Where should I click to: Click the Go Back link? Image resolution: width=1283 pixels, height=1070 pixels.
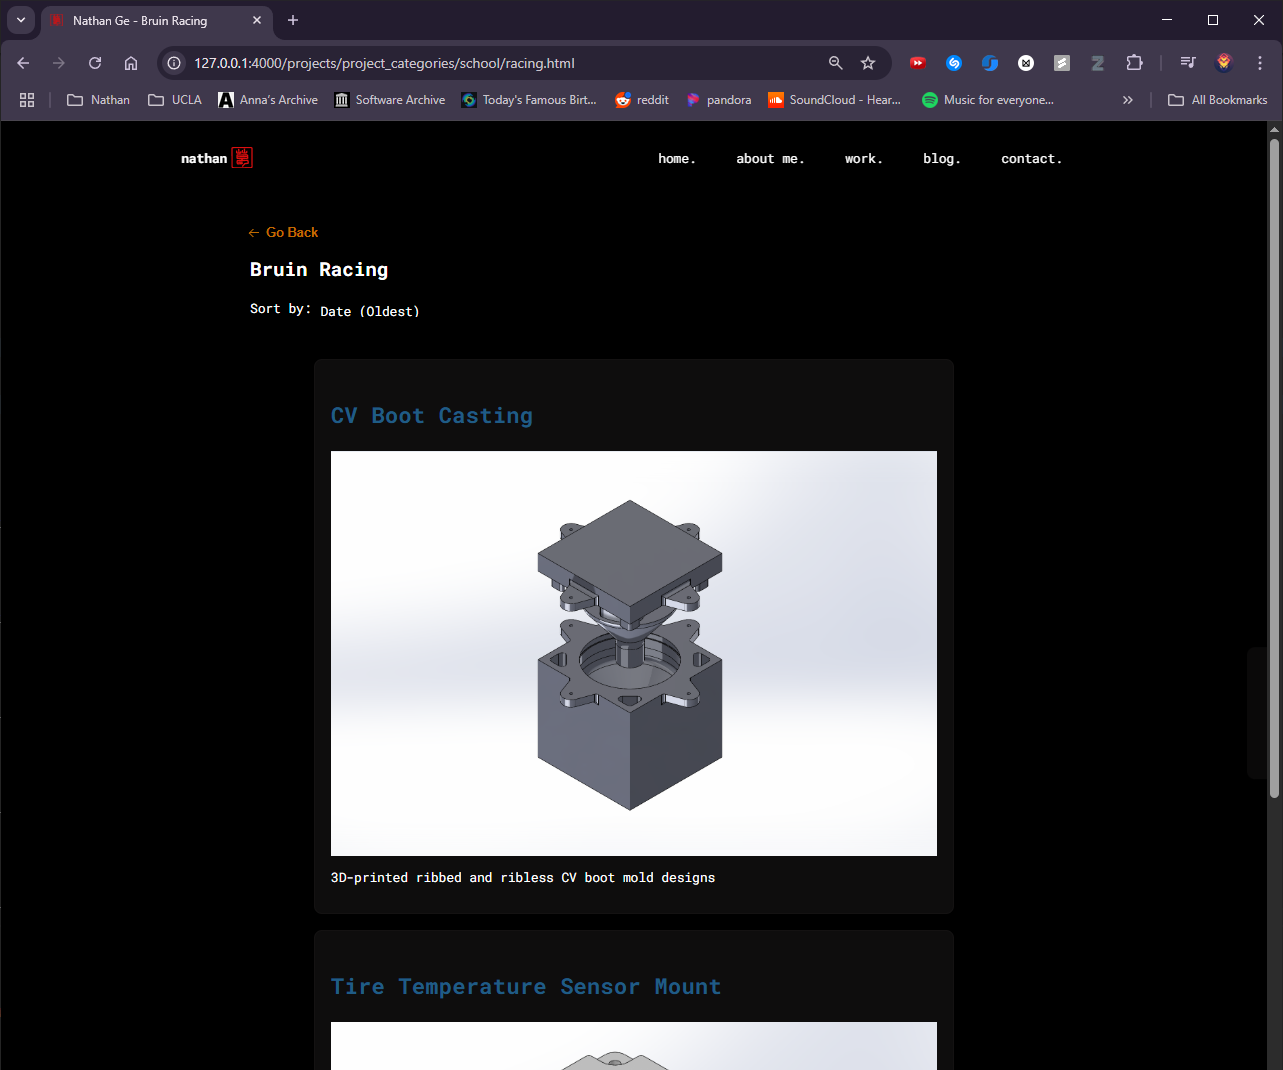click(x=283, y=232)
